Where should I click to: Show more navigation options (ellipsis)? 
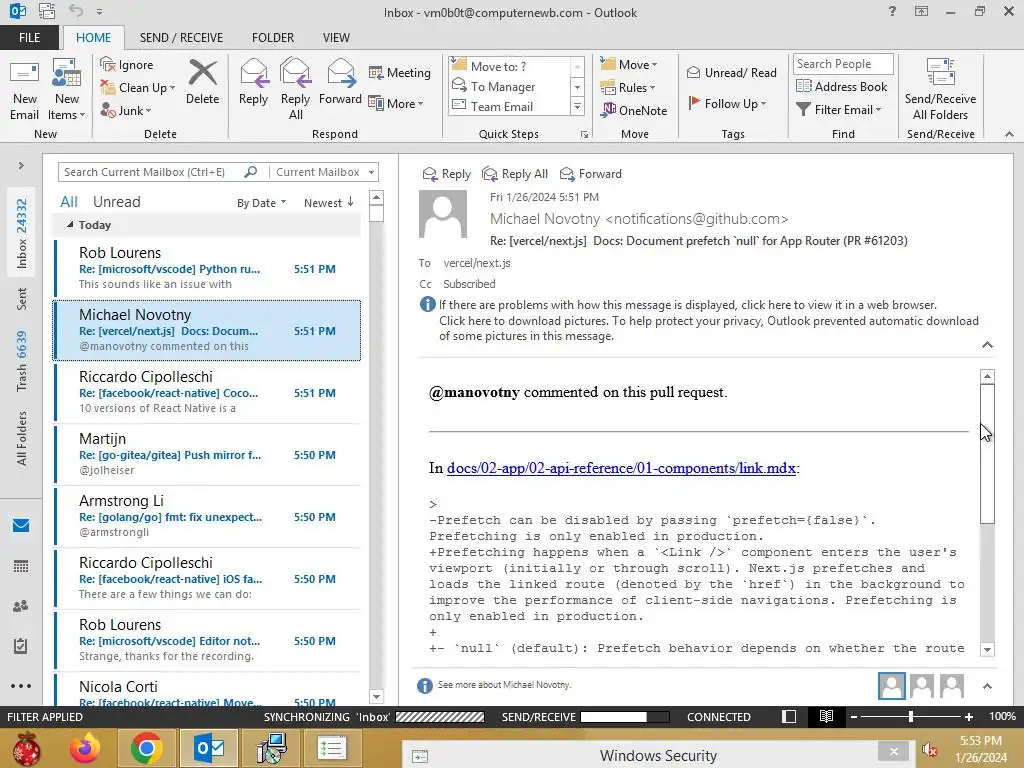tap(21, 686)
